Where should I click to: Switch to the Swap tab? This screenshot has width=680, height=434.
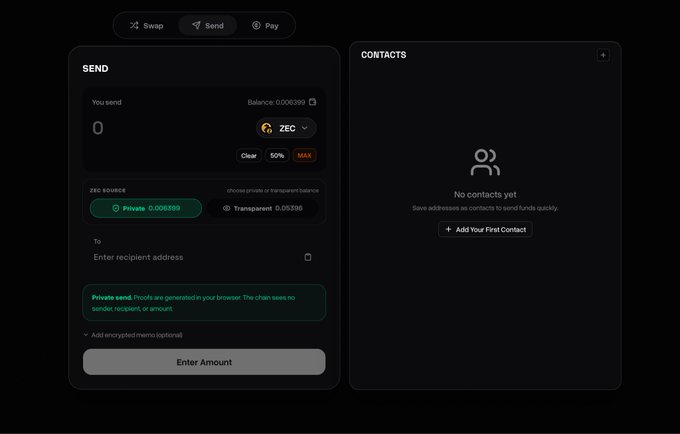pos(147,26)
